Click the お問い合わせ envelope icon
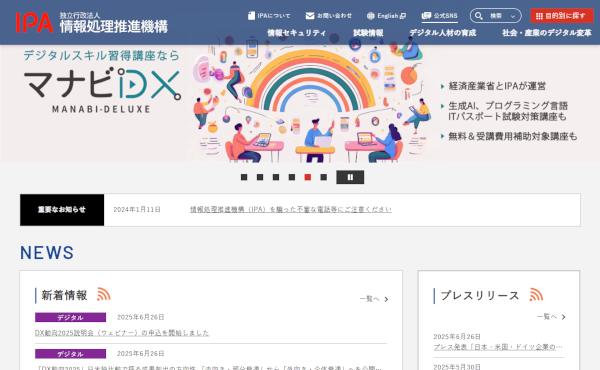 (x=310, y=16)
